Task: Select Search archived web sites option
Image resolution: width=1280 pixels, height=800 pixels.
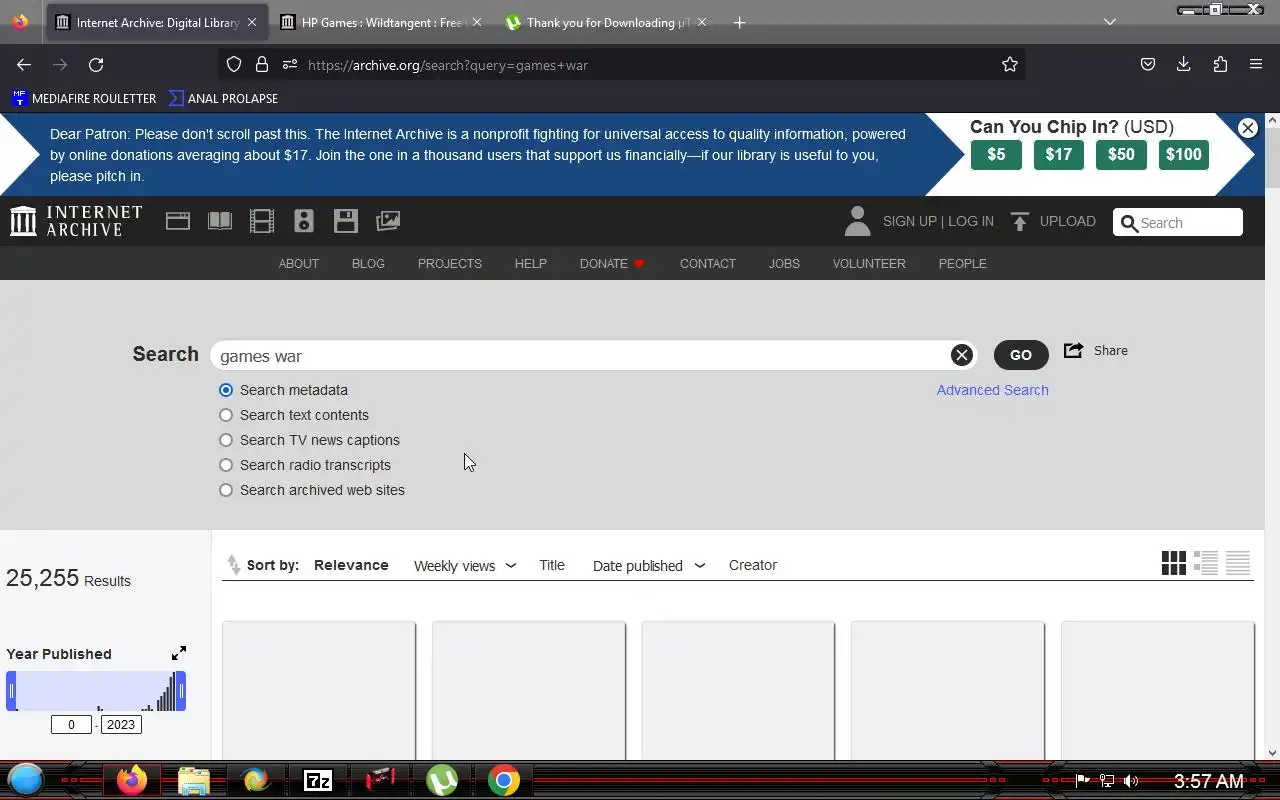Action: (x=226, y=490)
